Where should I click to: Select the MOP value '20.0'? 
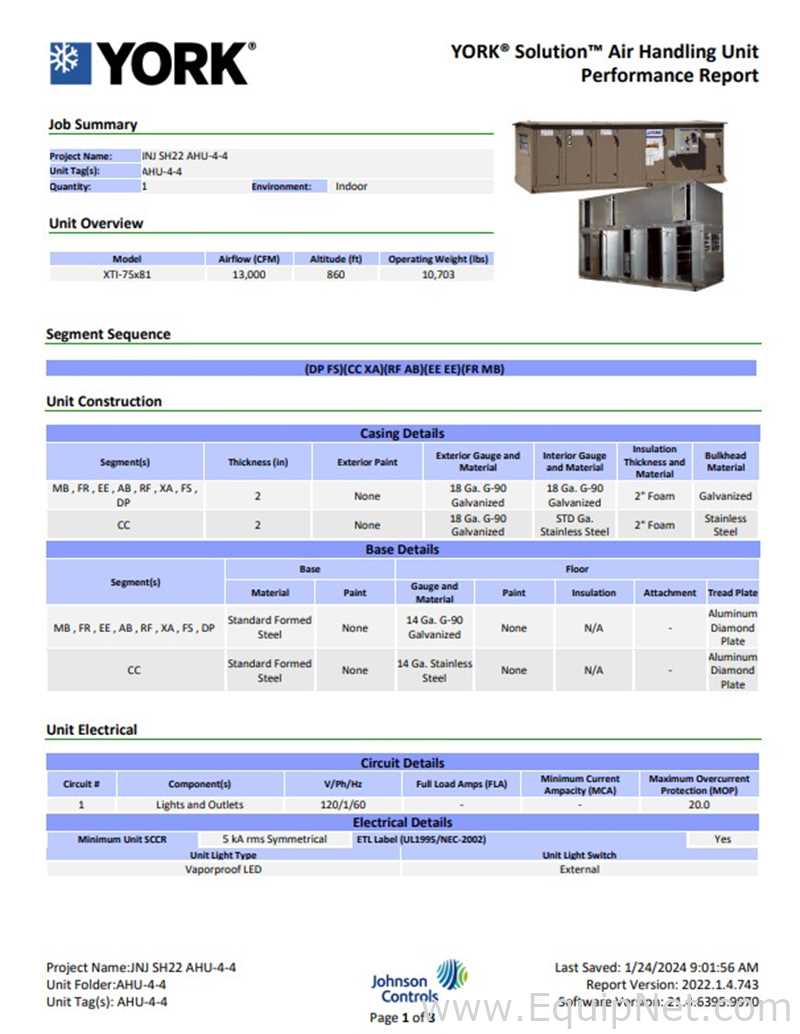coord(699,805)
